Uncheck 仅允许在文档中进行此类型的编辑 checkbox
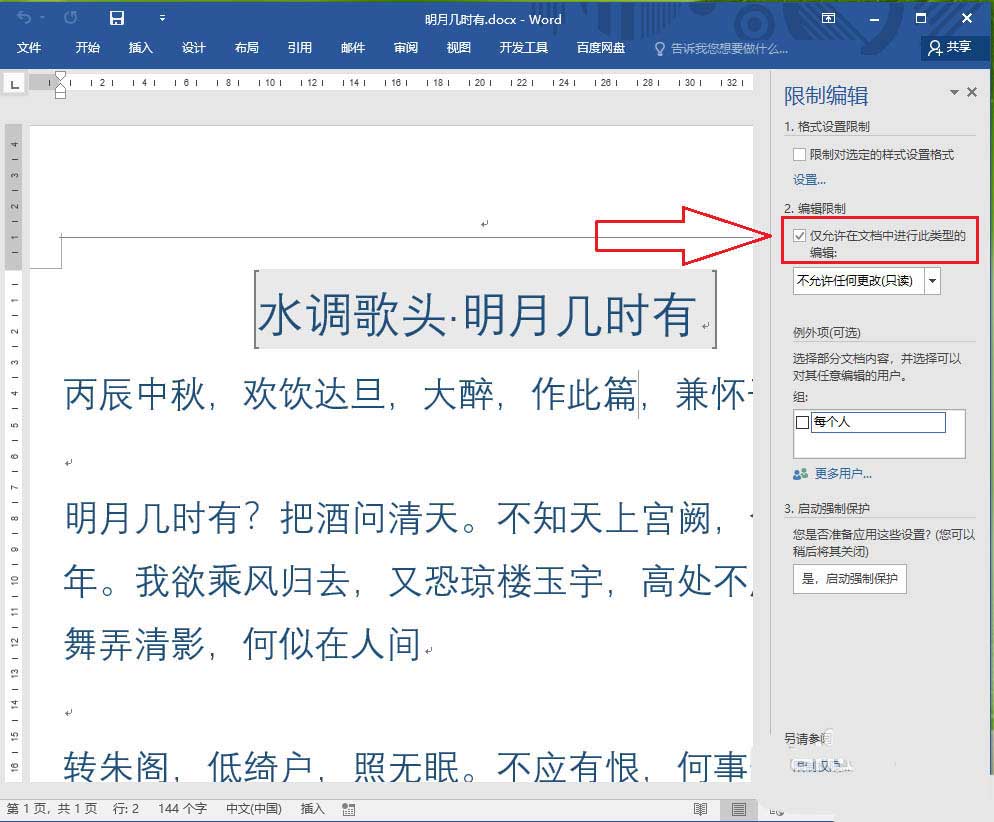Image resolution: width=994 pixels, height=822 pixels. click(x=799, y=236)
